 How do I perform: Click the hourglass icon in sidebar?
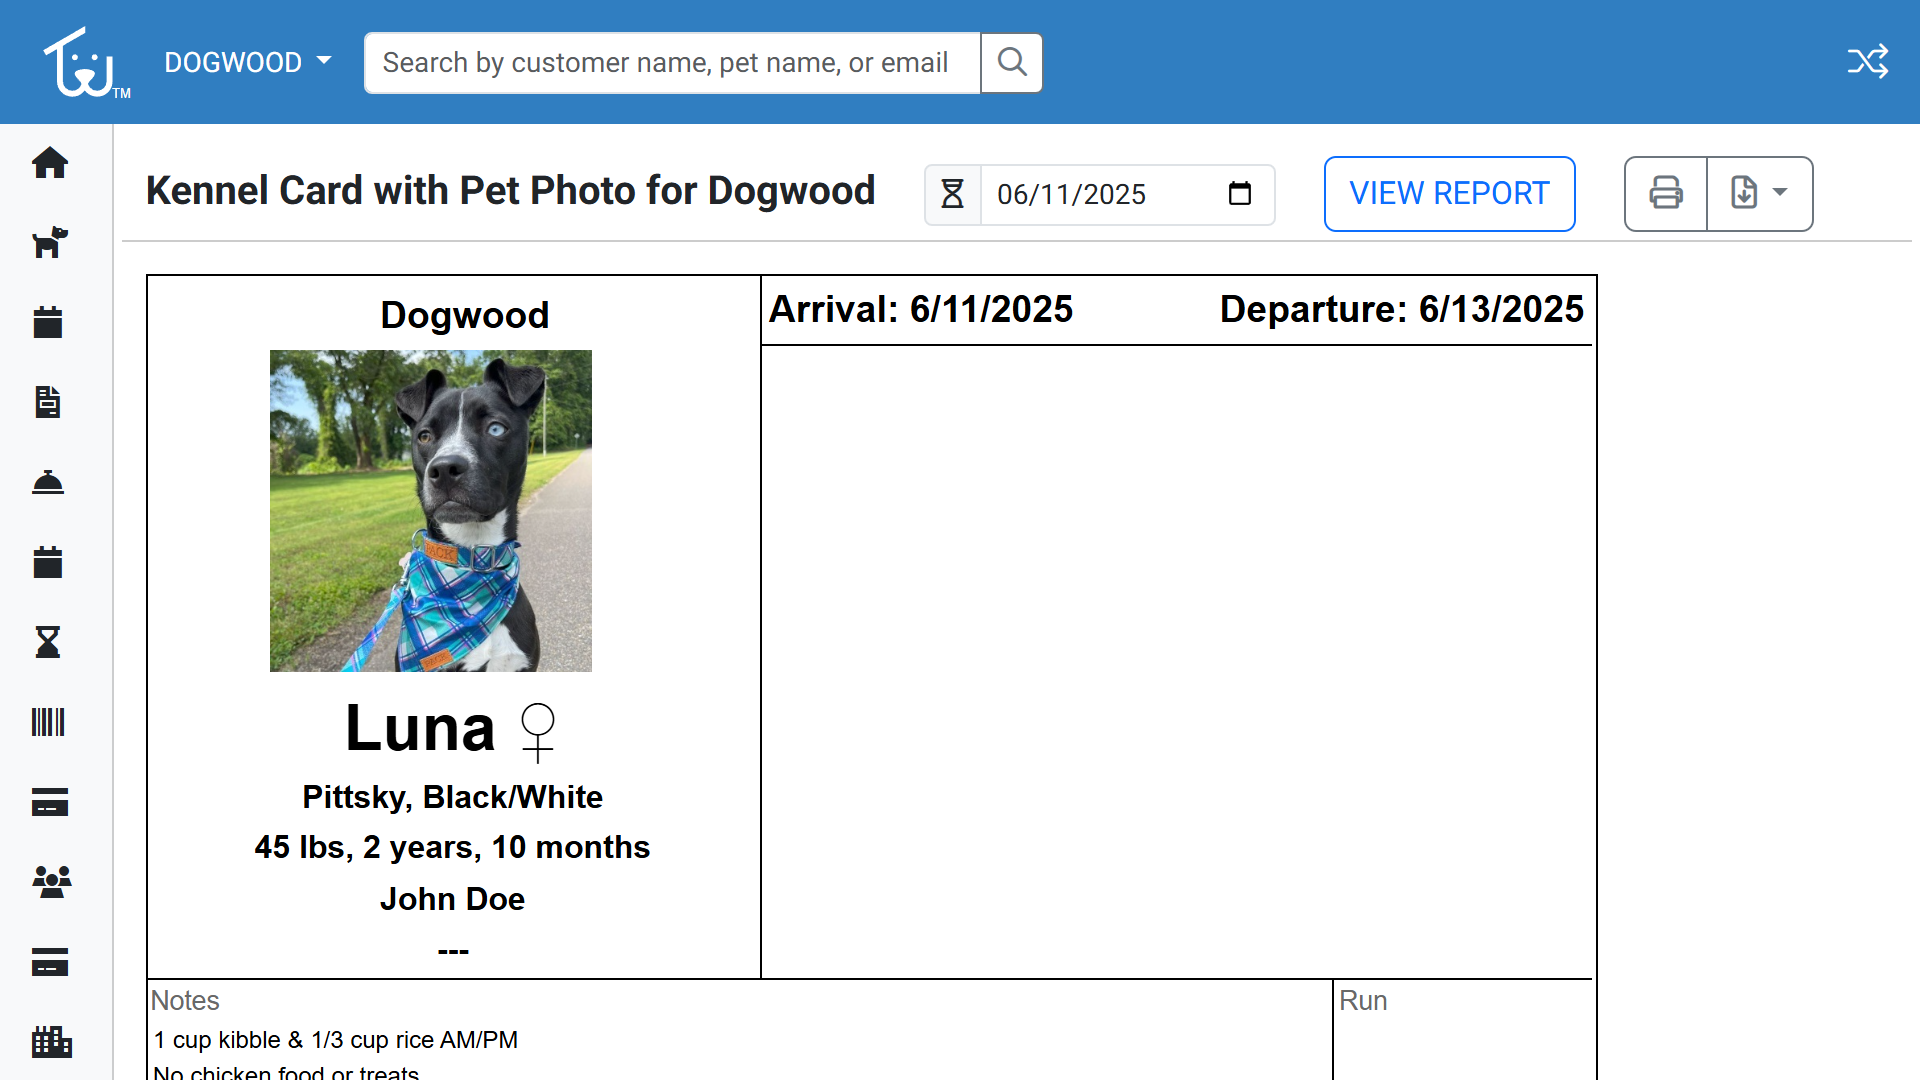click(48, 642)
